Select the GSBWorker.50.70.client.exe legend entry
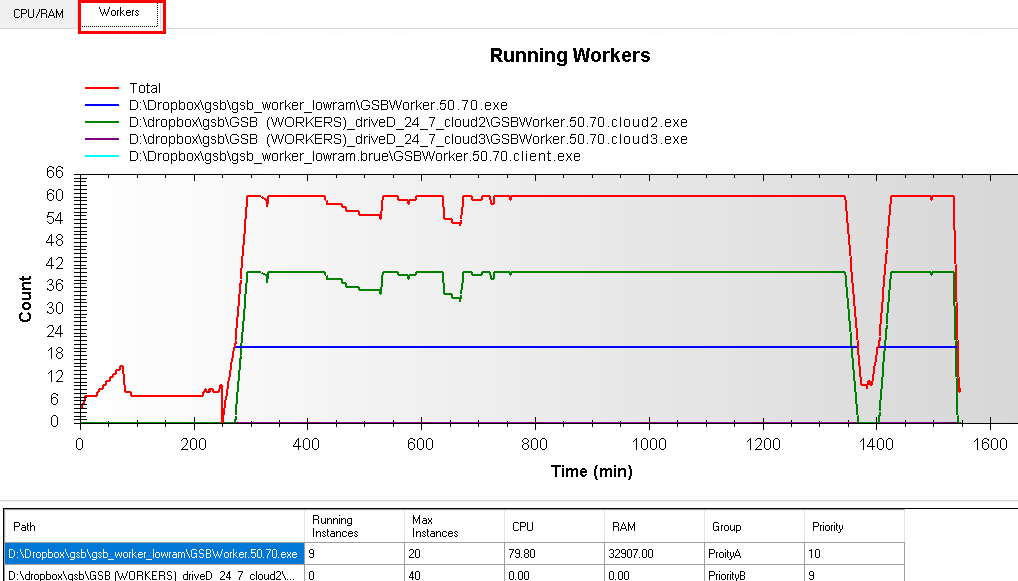1018x581 pixels. 354,156
